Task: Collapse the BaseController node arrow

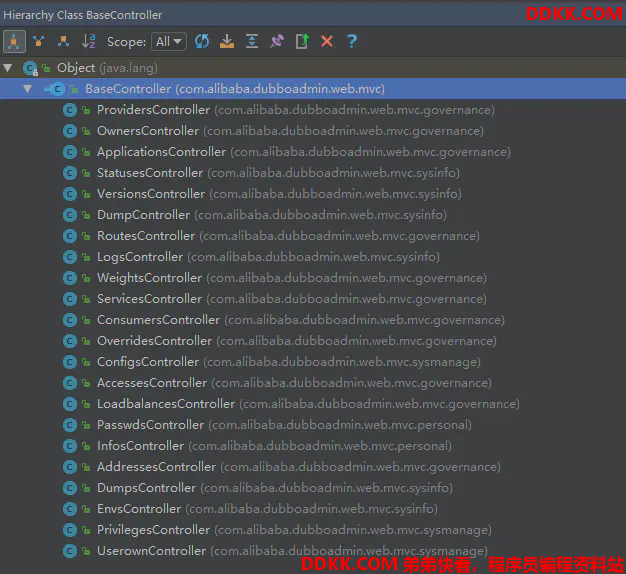Action: (28, 89)
